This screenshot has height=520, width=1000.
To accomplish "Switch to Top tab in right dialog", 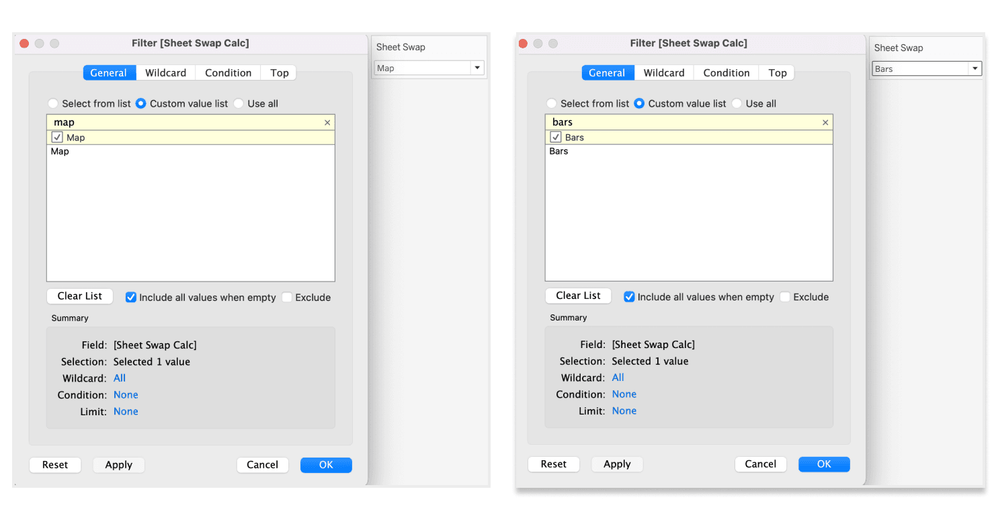I will pyautogui.click(x=777, y=73).
